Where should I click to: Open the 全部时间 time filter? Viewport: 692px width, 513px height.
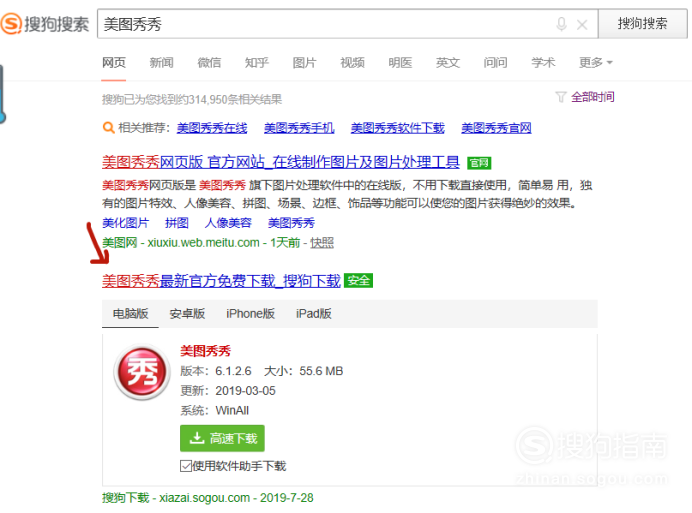point(593,97)
